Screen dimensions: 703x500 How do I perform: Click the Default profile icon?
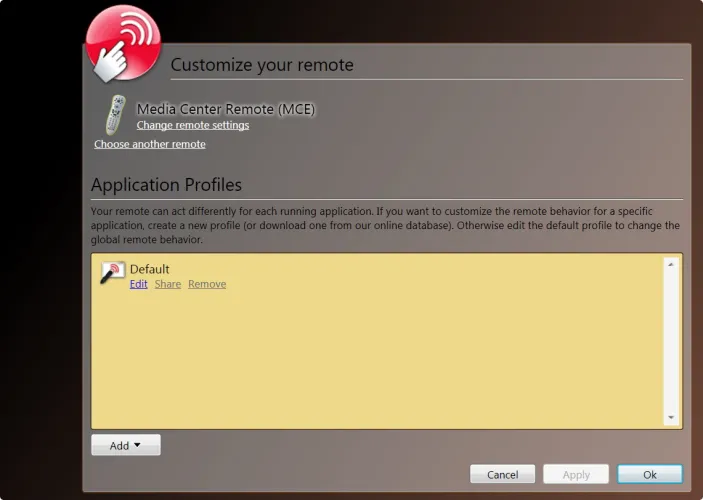(x=113, y=273)
